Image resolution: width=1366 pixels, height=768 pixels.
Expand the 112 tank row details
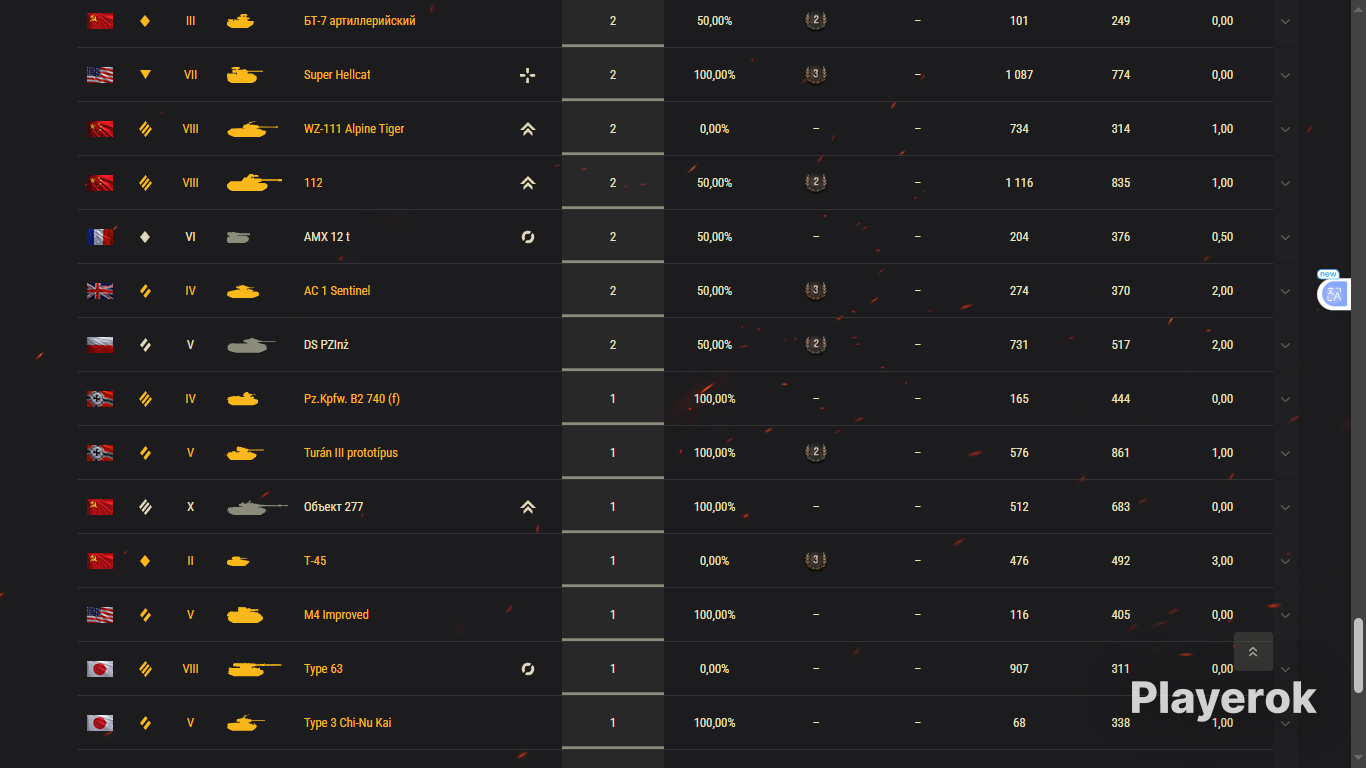[1286, 183]
